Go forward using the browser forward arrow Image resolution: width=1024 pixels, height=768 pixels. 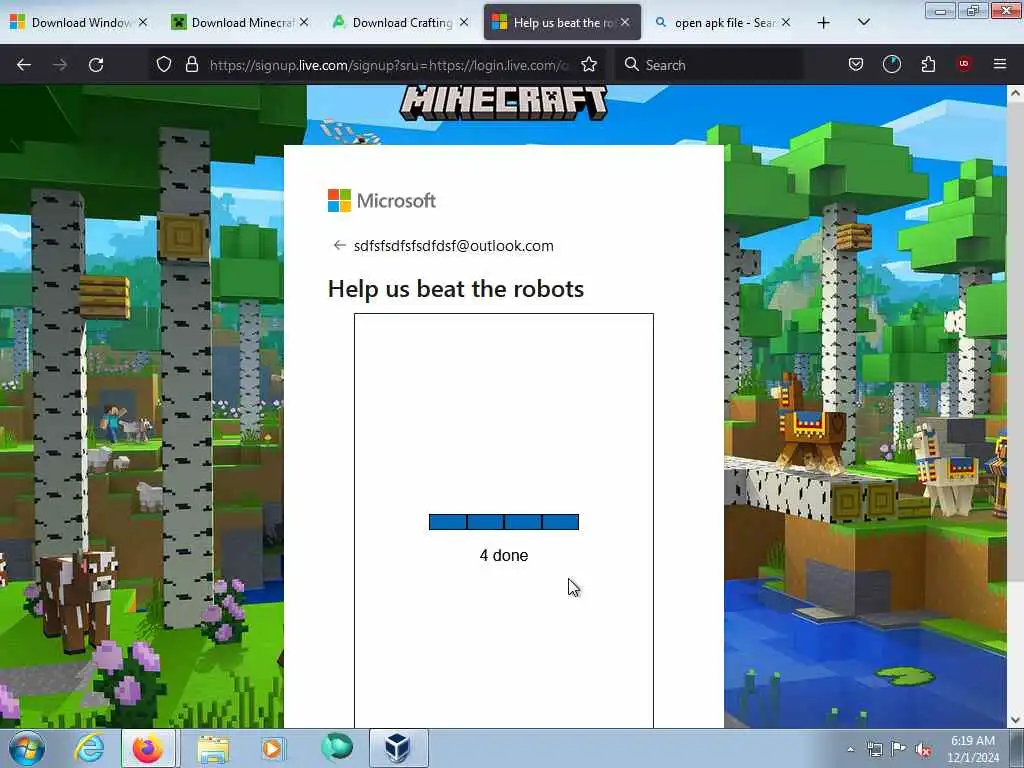tap(60, 65)
